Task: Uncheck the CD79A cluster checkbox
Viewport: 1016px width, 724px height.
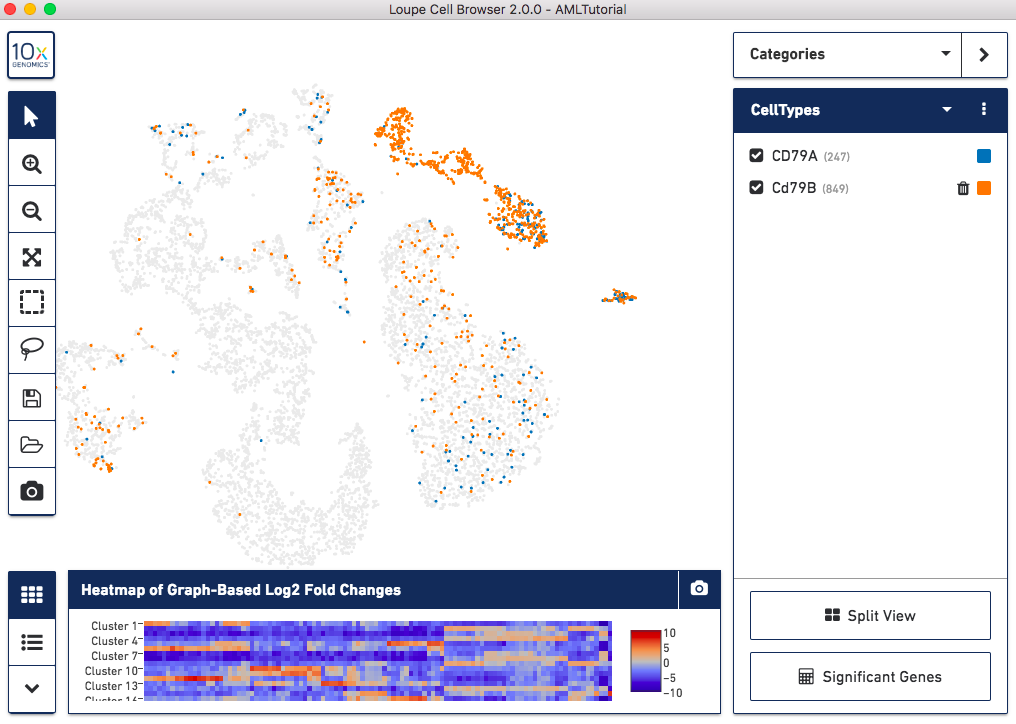Action: [x=756, y=156]
